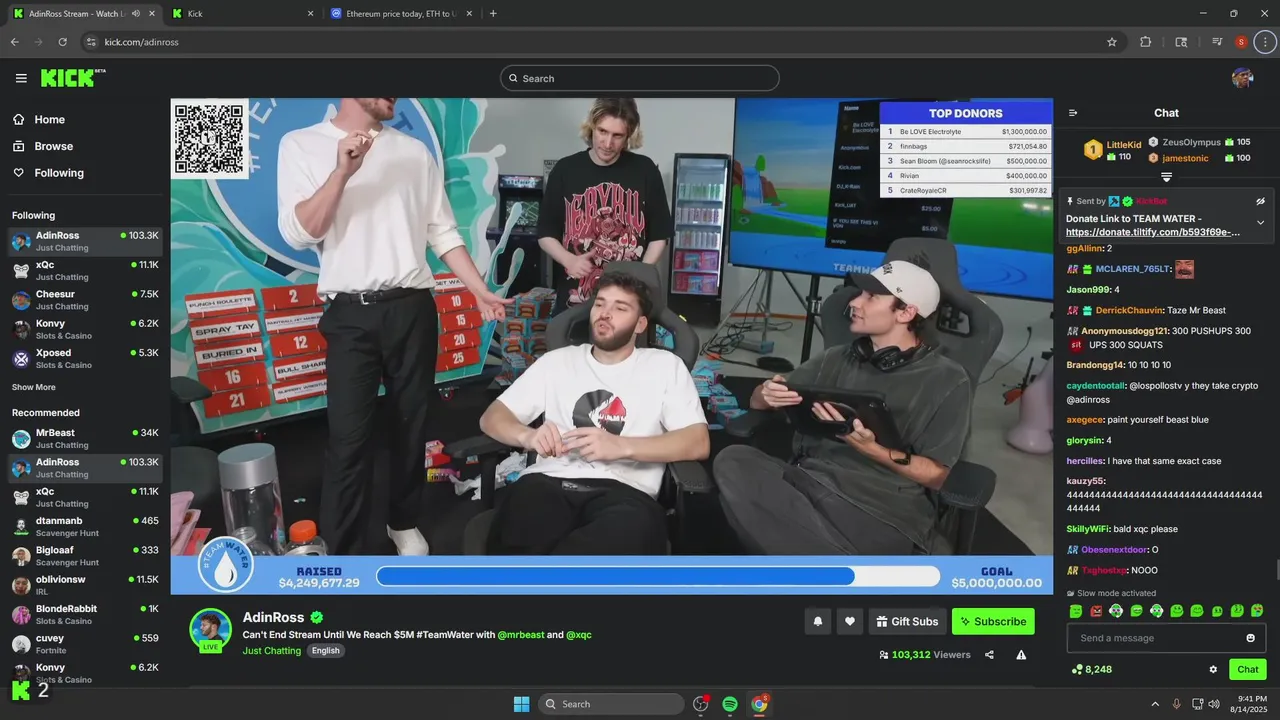The width and height of the screenshot is (1280, 720).
Task: Open oblivionsw channel under Recommended
Action: click(x=85, y=585)
